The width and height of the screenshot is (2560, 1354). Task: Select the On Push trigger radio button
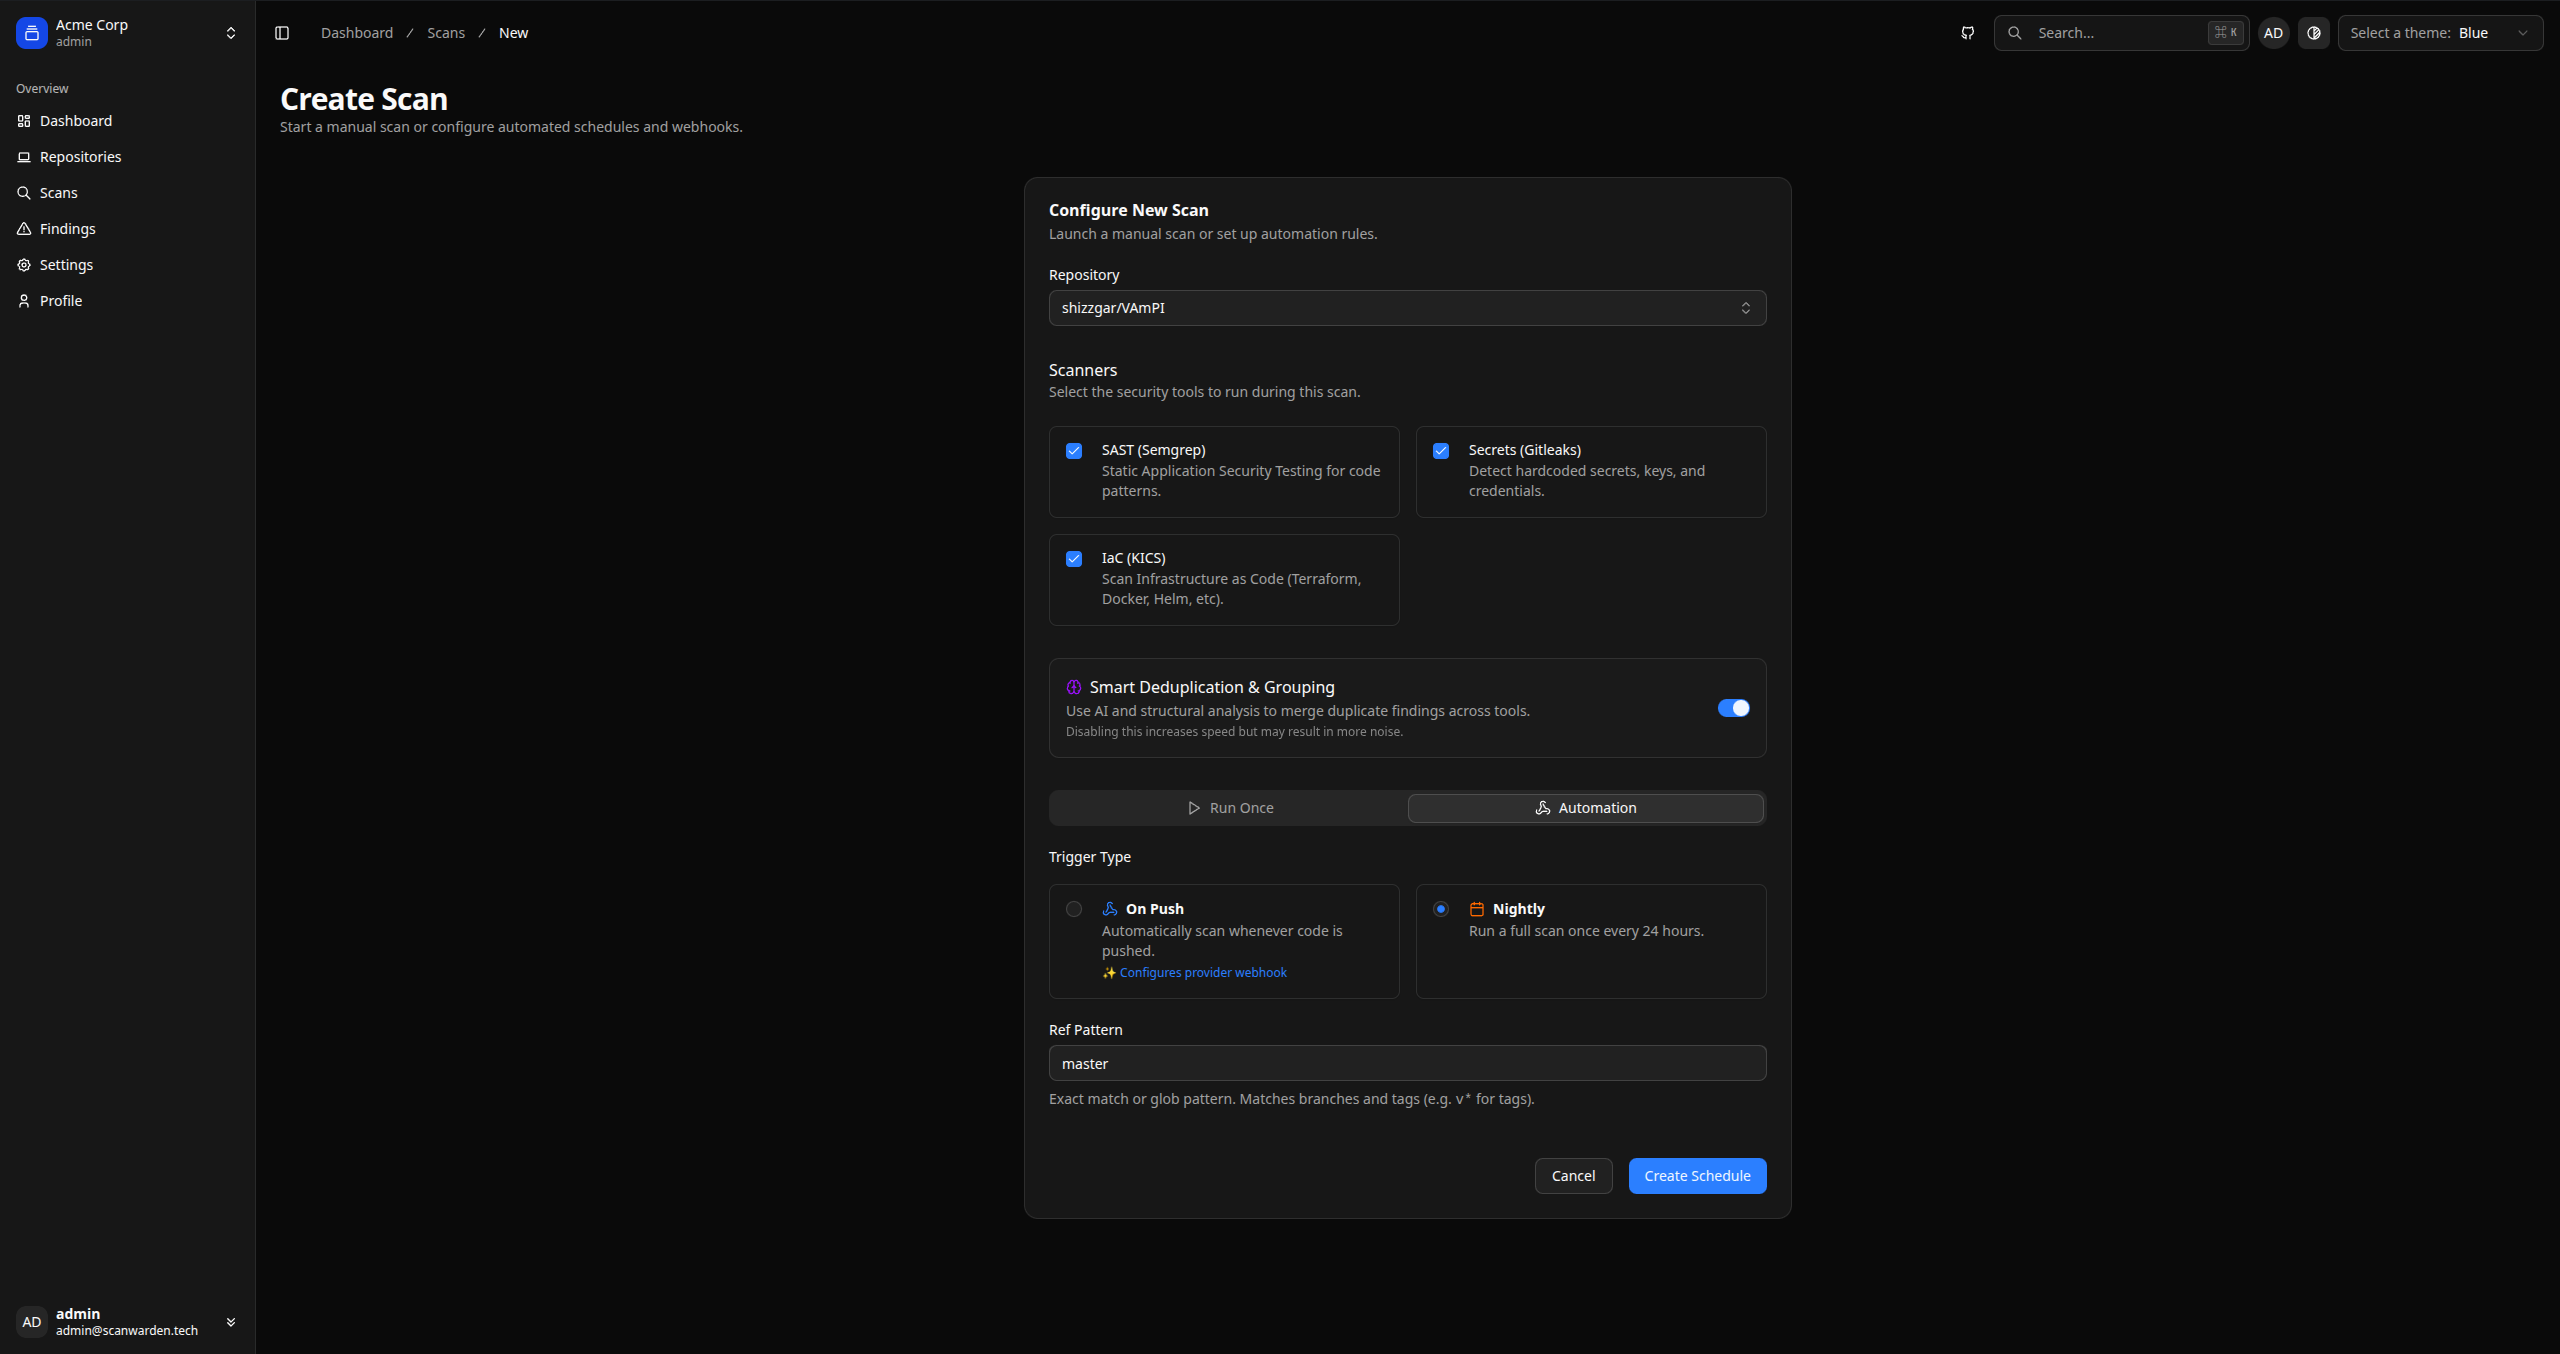pos(1074,909)
